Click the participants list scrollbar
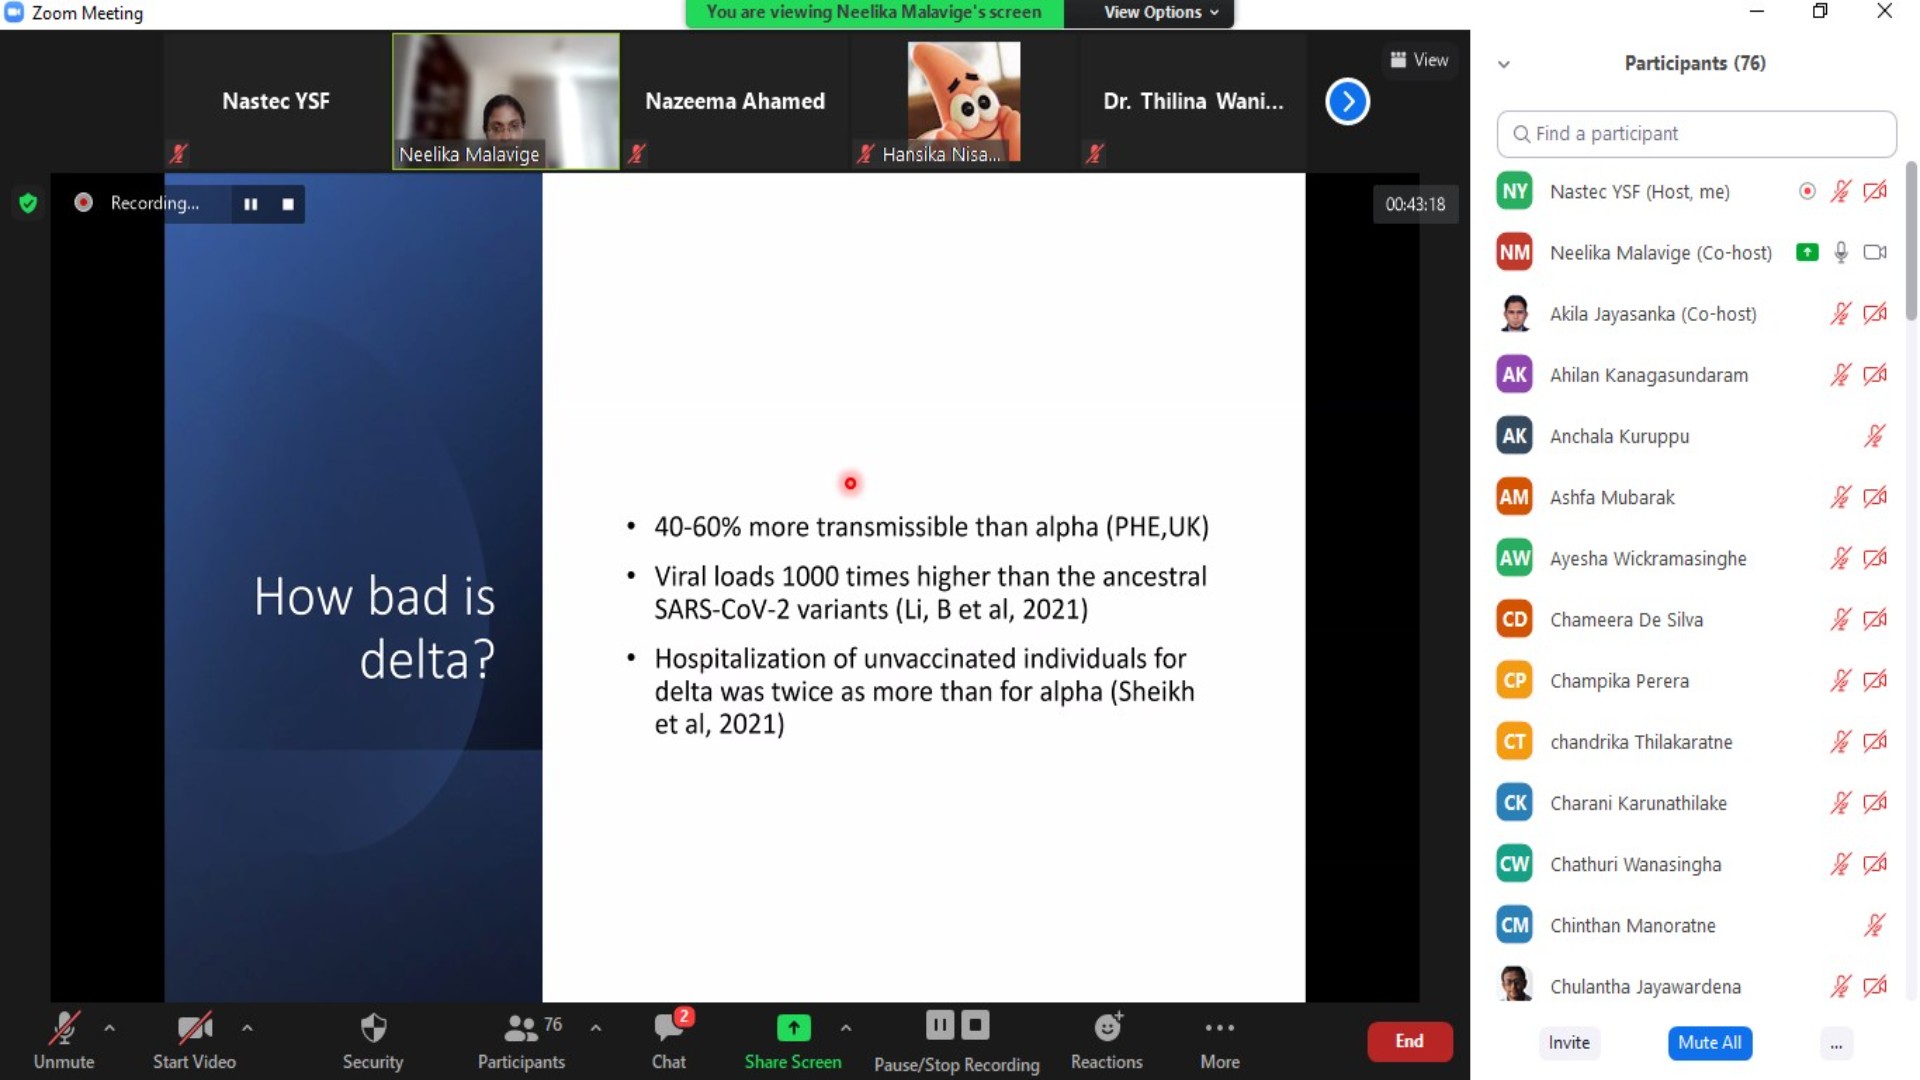The height and width of the screenshot is (1080, 1920). click(x=1911, y=240)
